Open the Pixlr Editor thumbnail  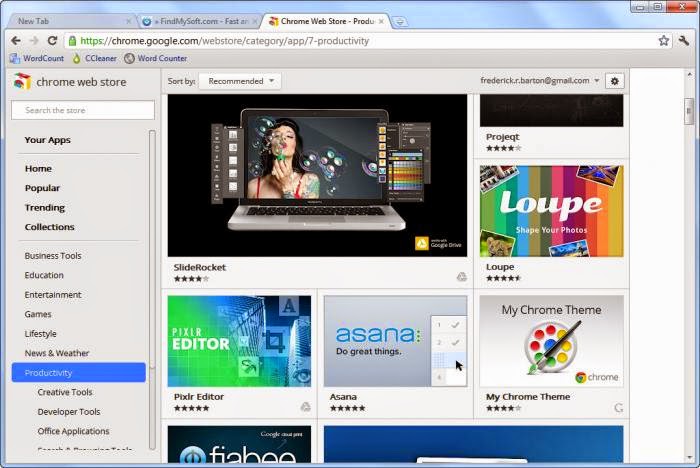(x=239, y=341)
